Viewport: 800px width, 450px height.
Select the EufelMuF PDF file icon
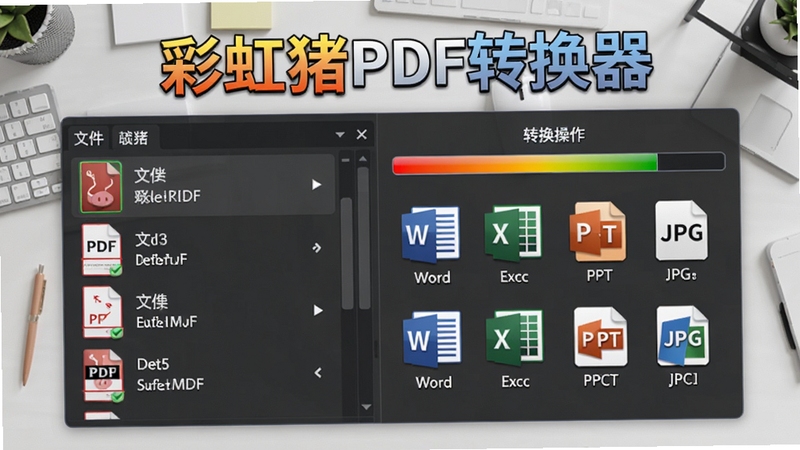103,312
